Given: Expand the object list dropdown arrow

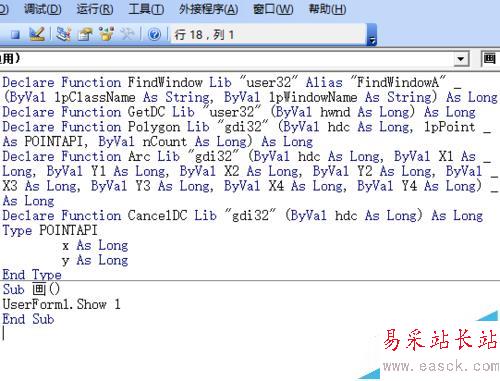Looking at the screenshot, I should pos(461,59).
